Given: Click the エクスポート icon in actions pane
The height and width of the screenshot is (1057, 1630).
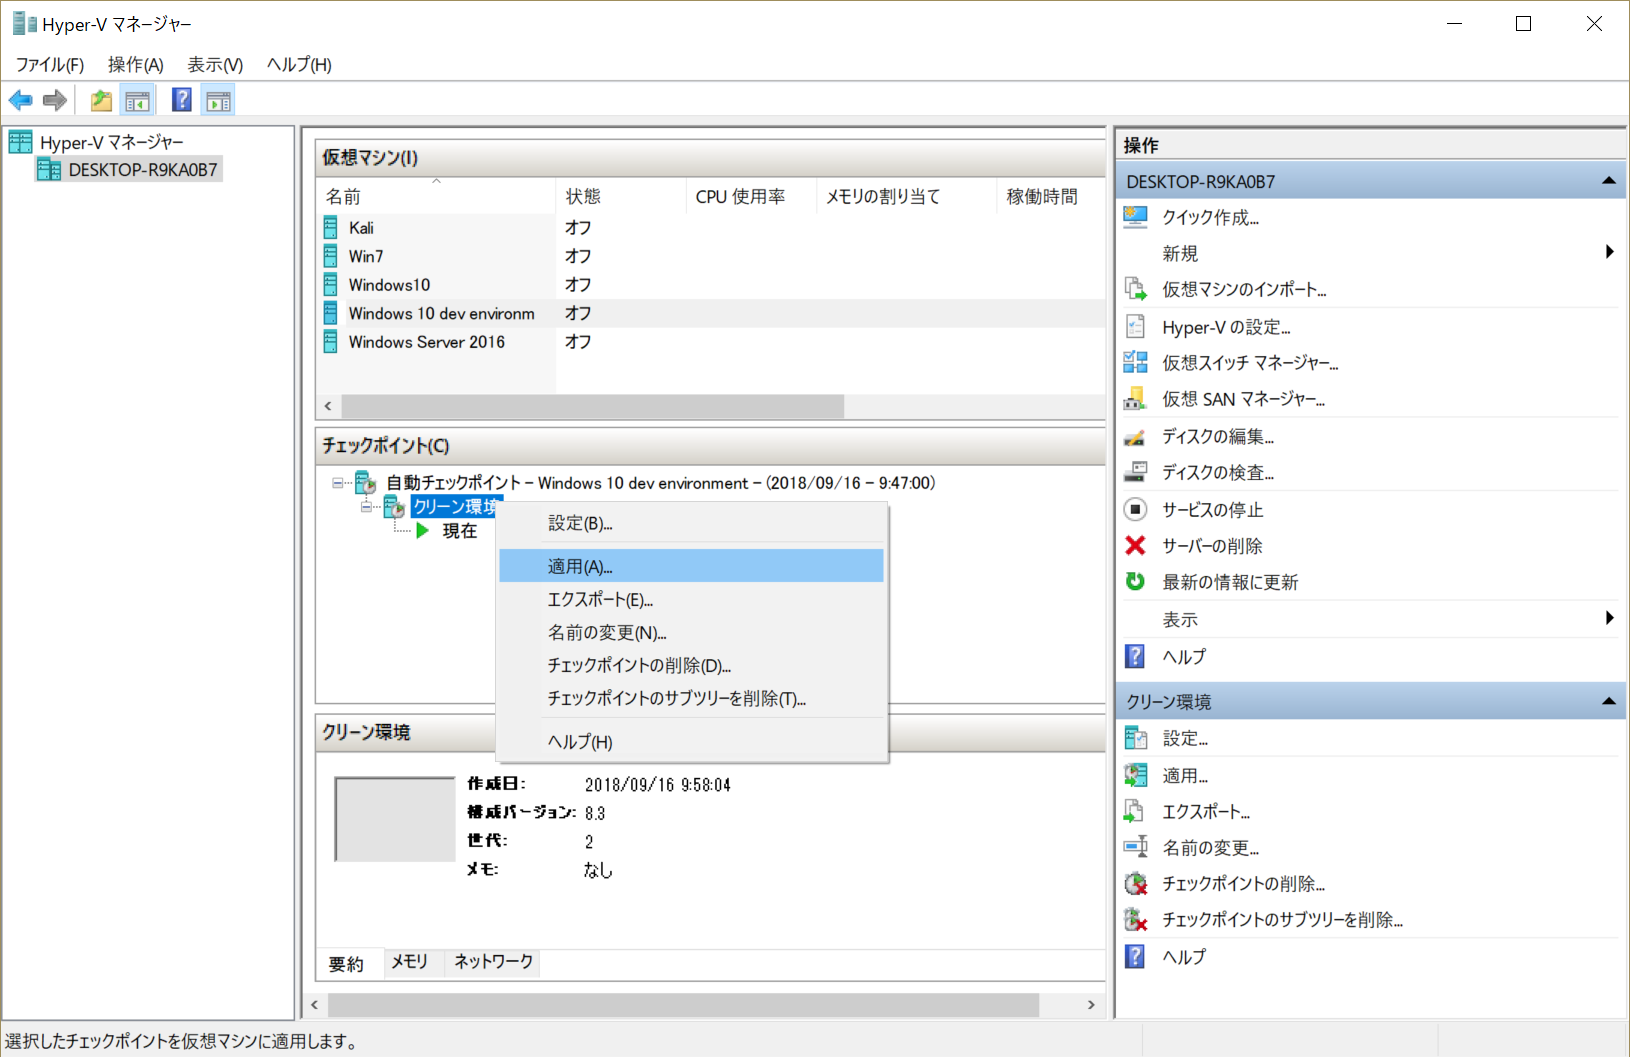Looking at the screenshot, I should coord(1135,811).
